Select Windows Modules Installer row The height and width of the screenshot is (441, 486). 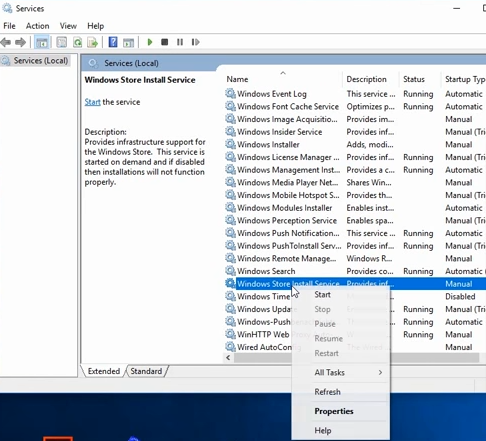point(355,208)
